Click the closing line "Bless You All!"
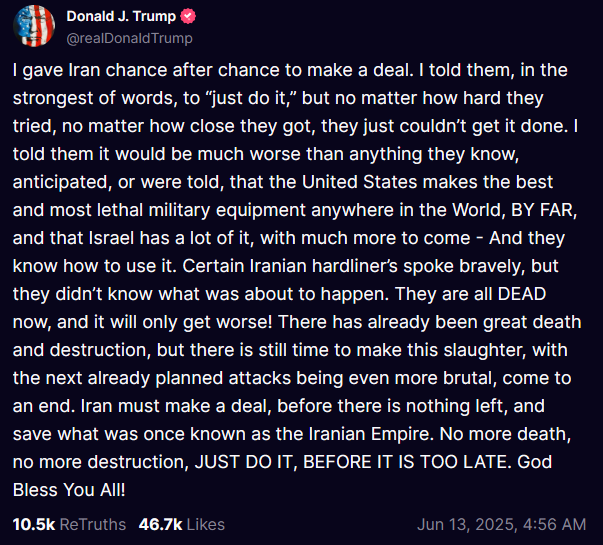Viewport: 603px width, 545px height. pos(69,490)
